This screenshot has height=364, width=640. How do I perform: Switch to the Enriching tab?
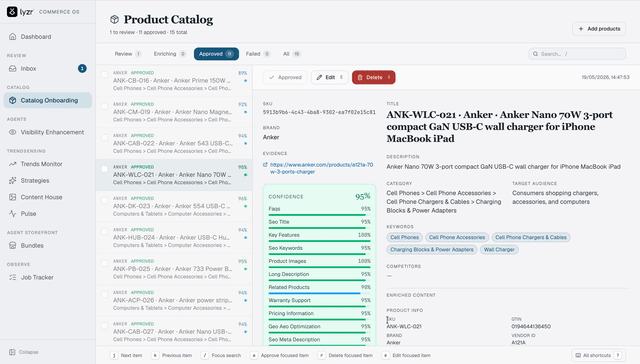click(169, 54)
